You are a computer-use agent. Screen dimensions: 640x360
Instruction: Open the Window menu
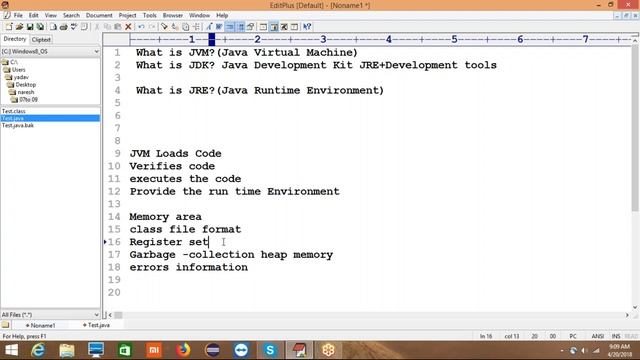[199, 15]
